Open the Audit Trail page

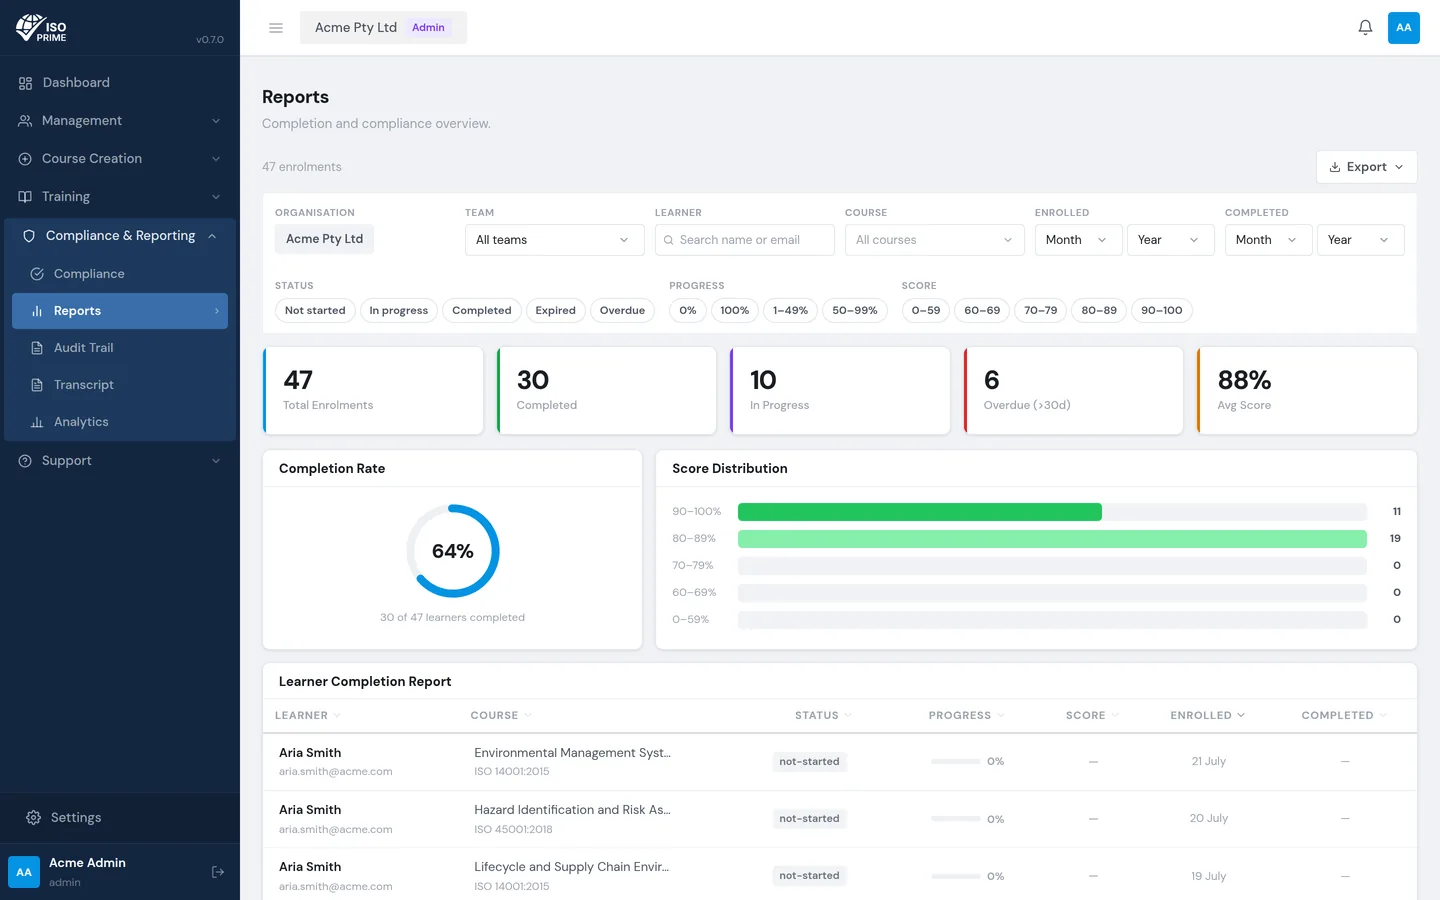(x=120, y=348)
